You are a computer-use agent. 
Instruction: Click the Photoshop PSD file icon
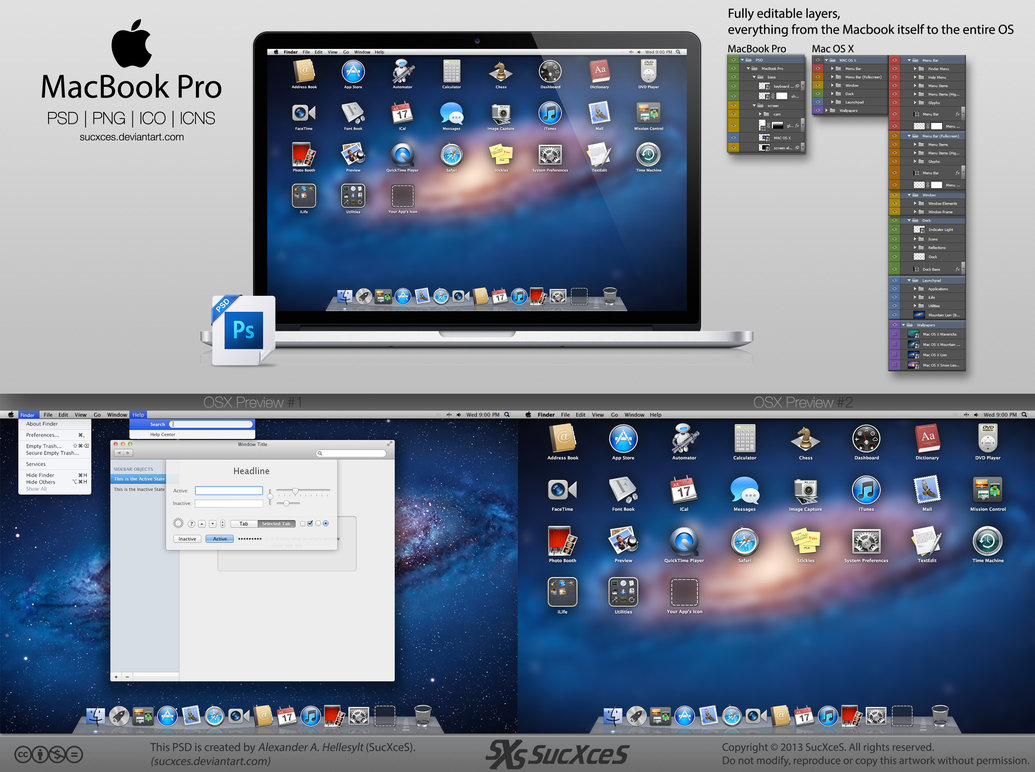point(243,330)
